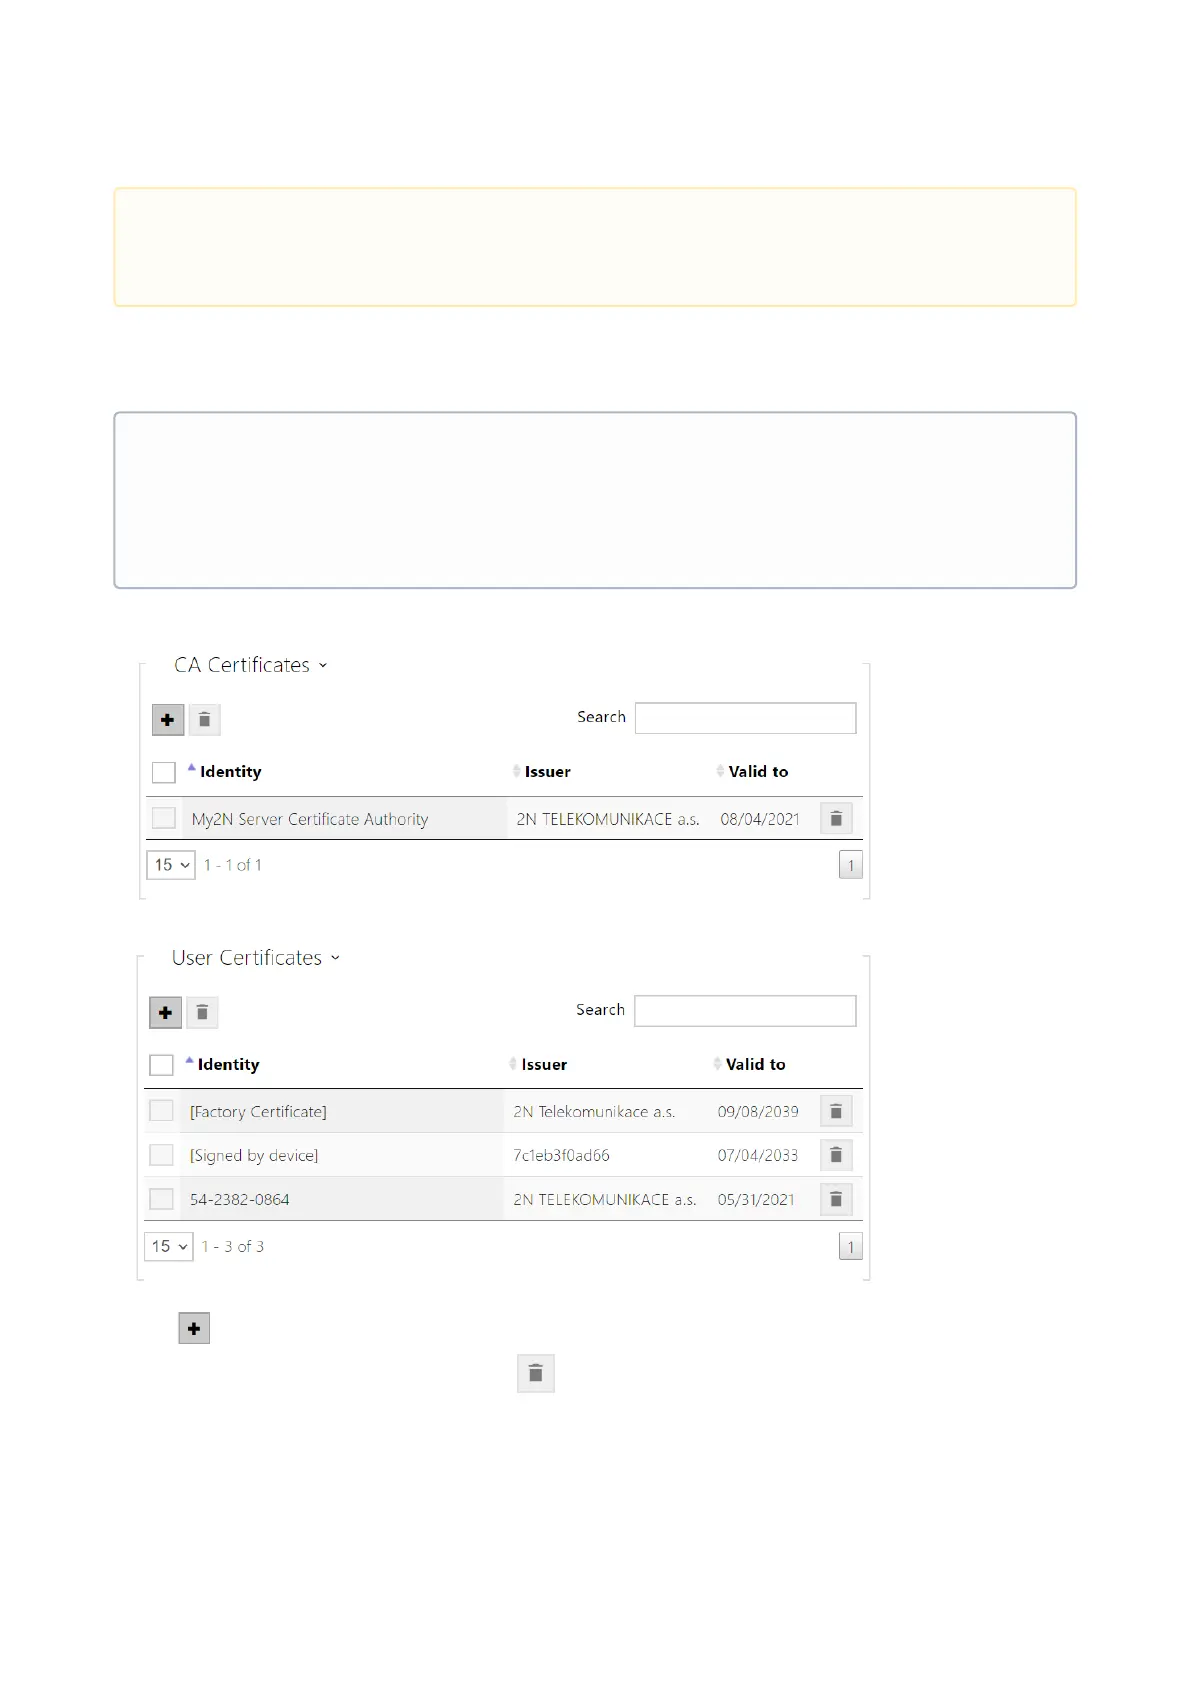1191x1684 pixels.
Task: Delete the 54-2382-0864 certificate row
Action: [x=836, y=1199]
